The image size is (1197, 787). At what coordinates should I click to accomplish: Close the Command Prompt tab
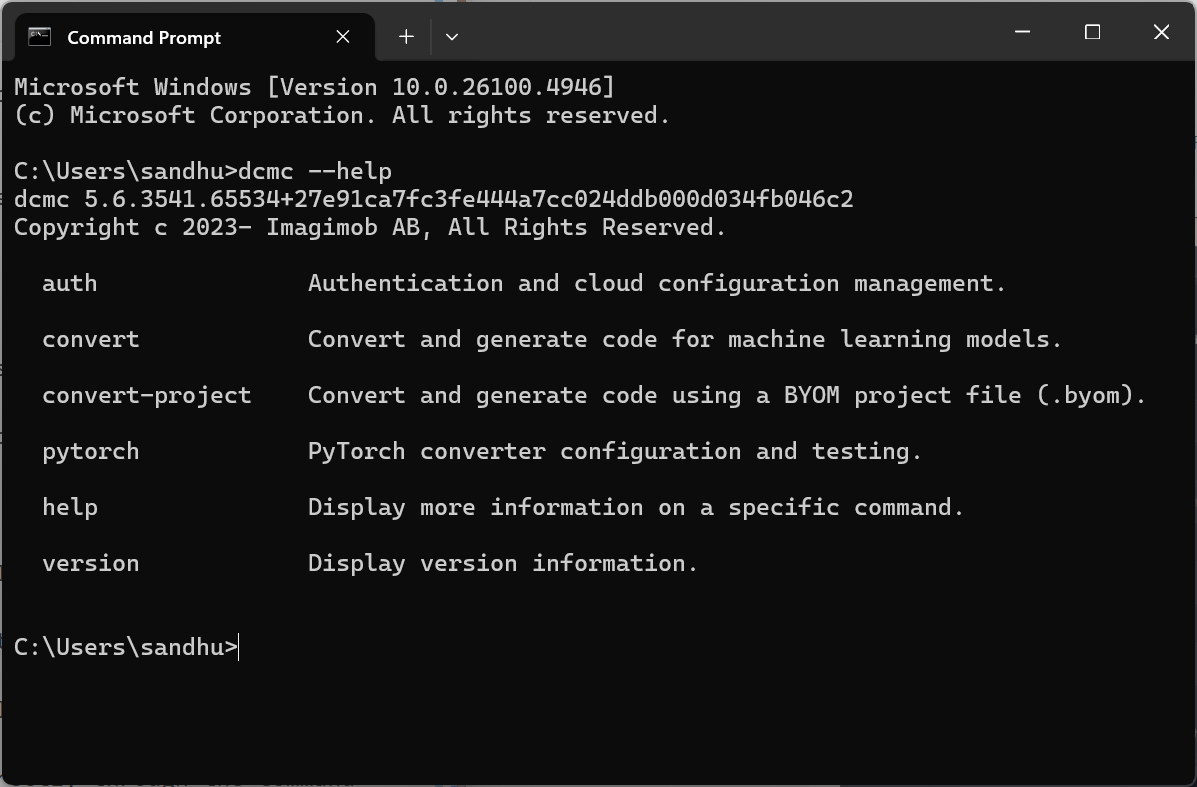click(343, 37)
